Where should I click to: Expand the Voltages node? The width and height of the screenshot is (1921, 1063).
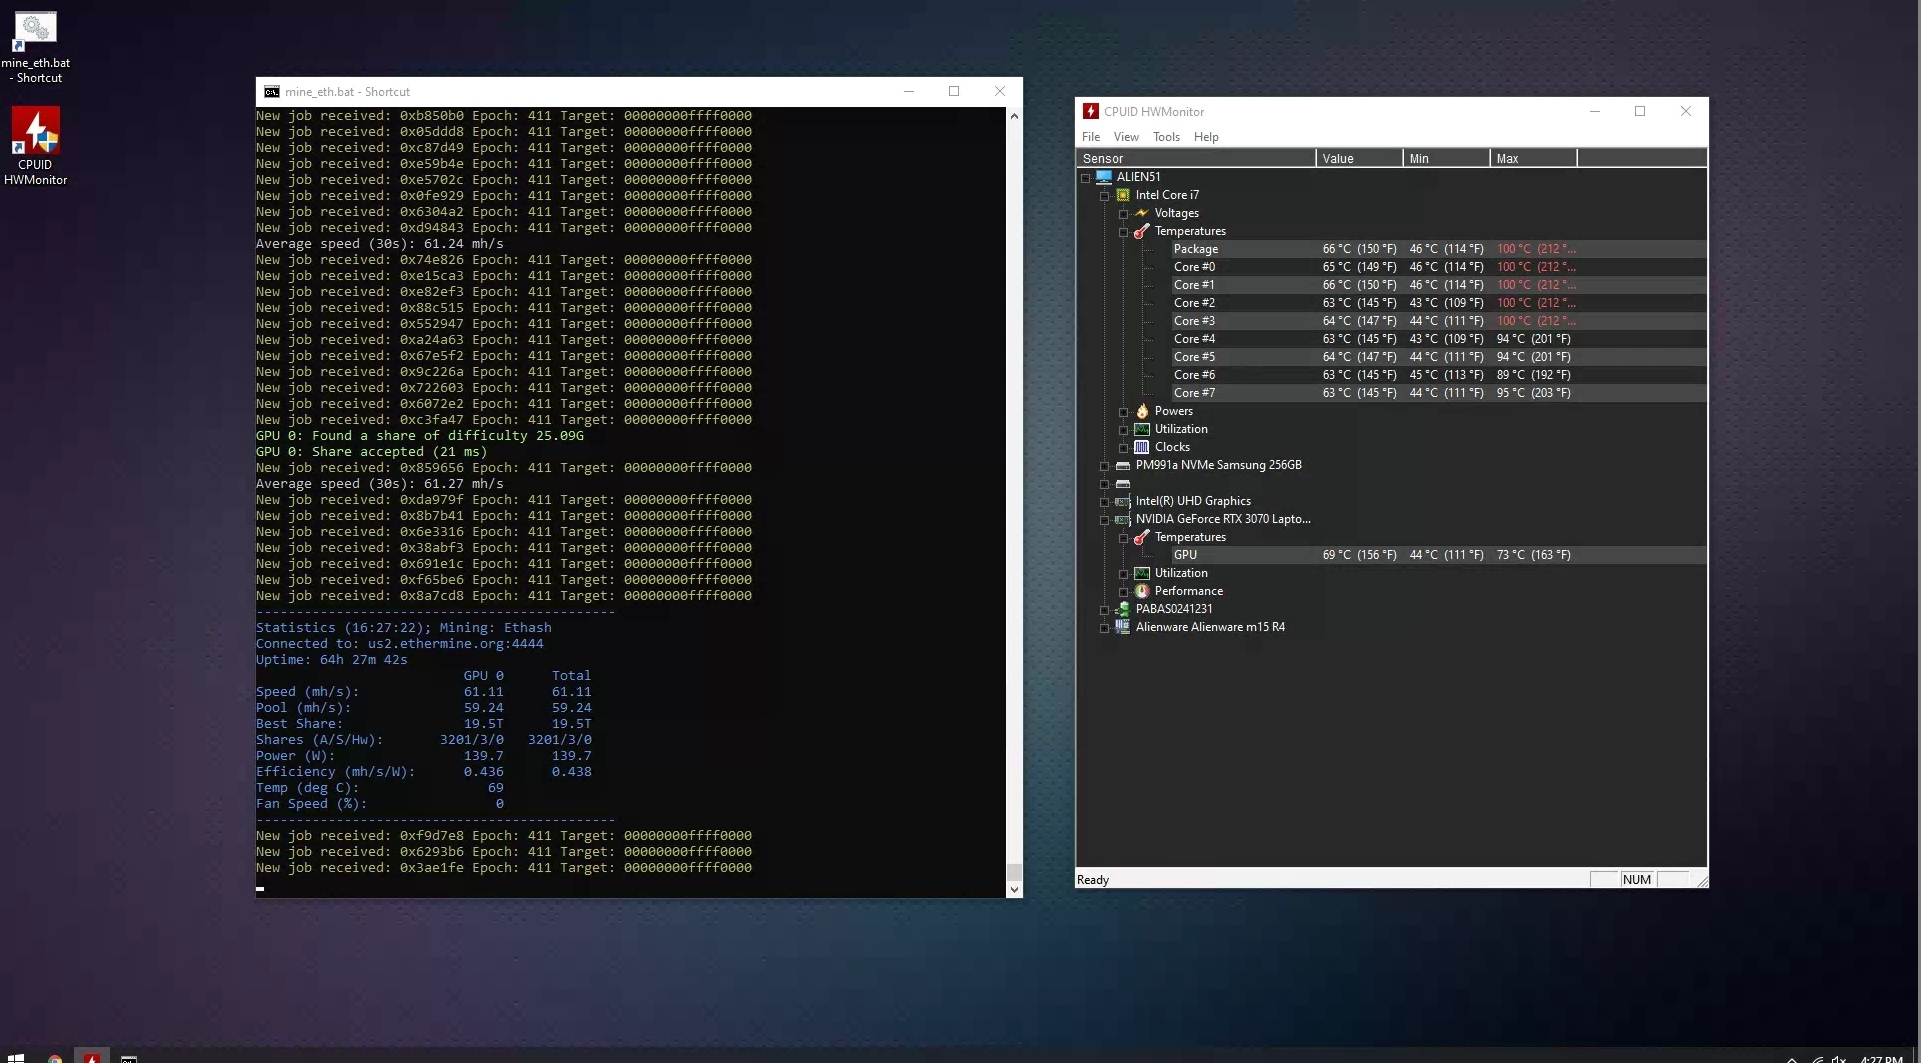click(x=1123, y=214)
